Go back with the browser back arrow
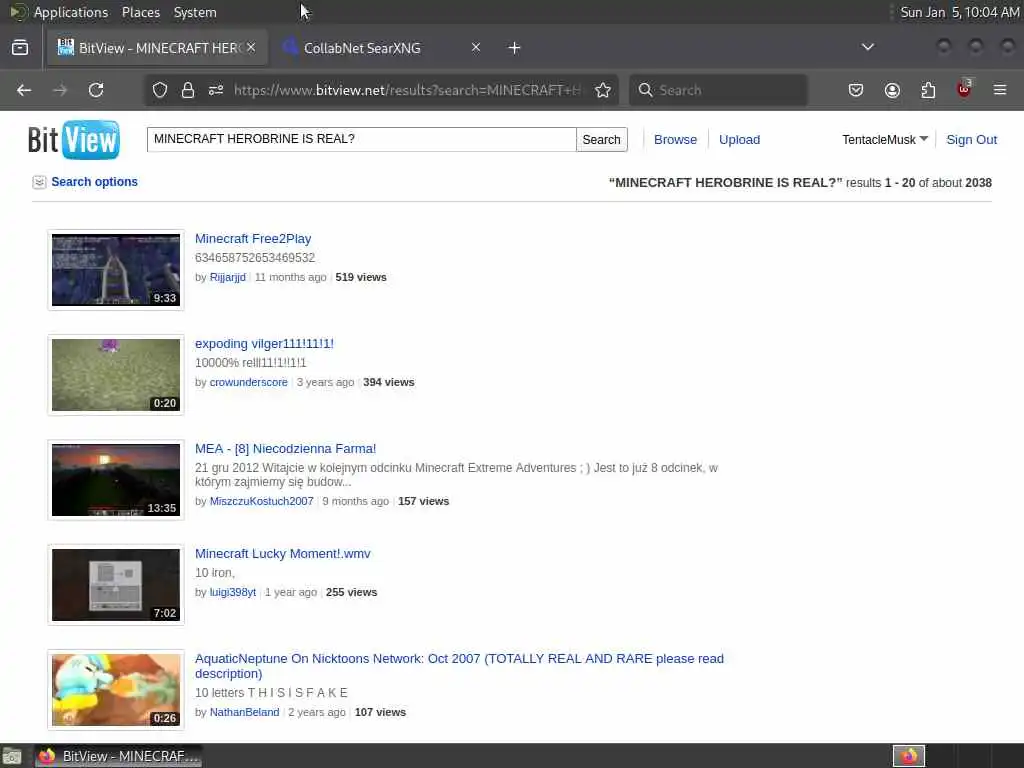 [24, 90]
